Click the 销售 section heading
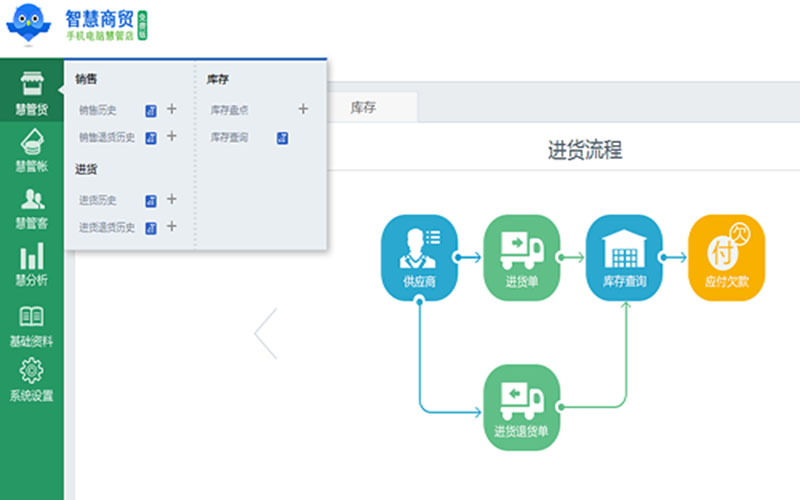 (x=86, y=79)
